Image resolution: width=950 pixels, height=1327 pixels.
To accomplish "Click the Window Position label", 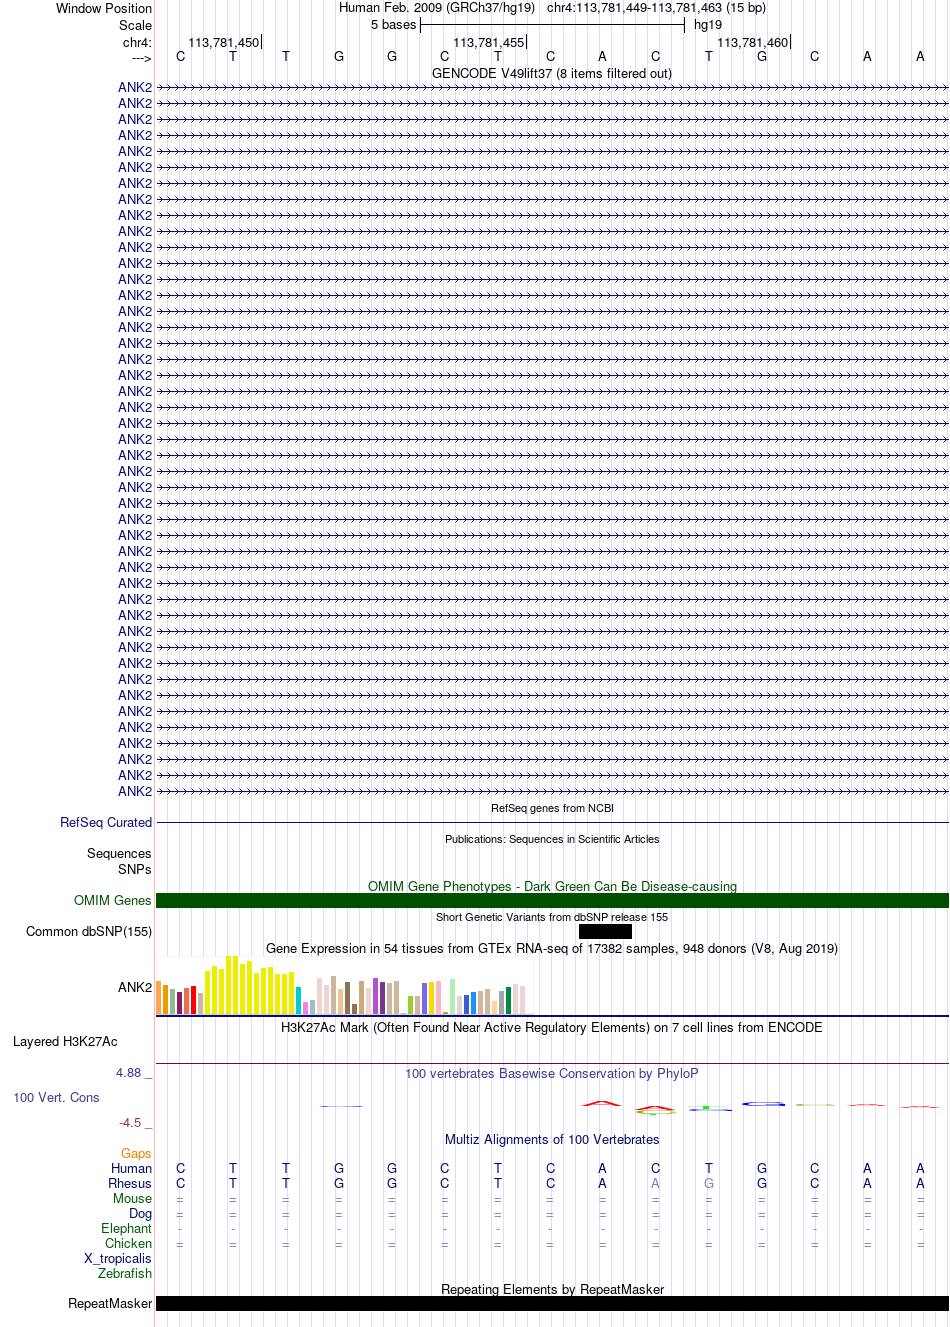I will pyautogui.click(x=104, y=8).
